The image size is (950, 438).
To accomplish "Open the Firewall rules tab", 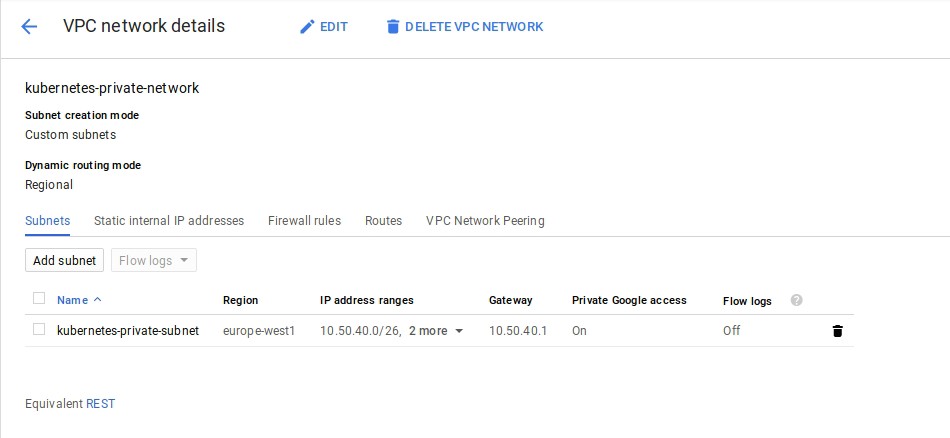I will click(x=304, y=221).
